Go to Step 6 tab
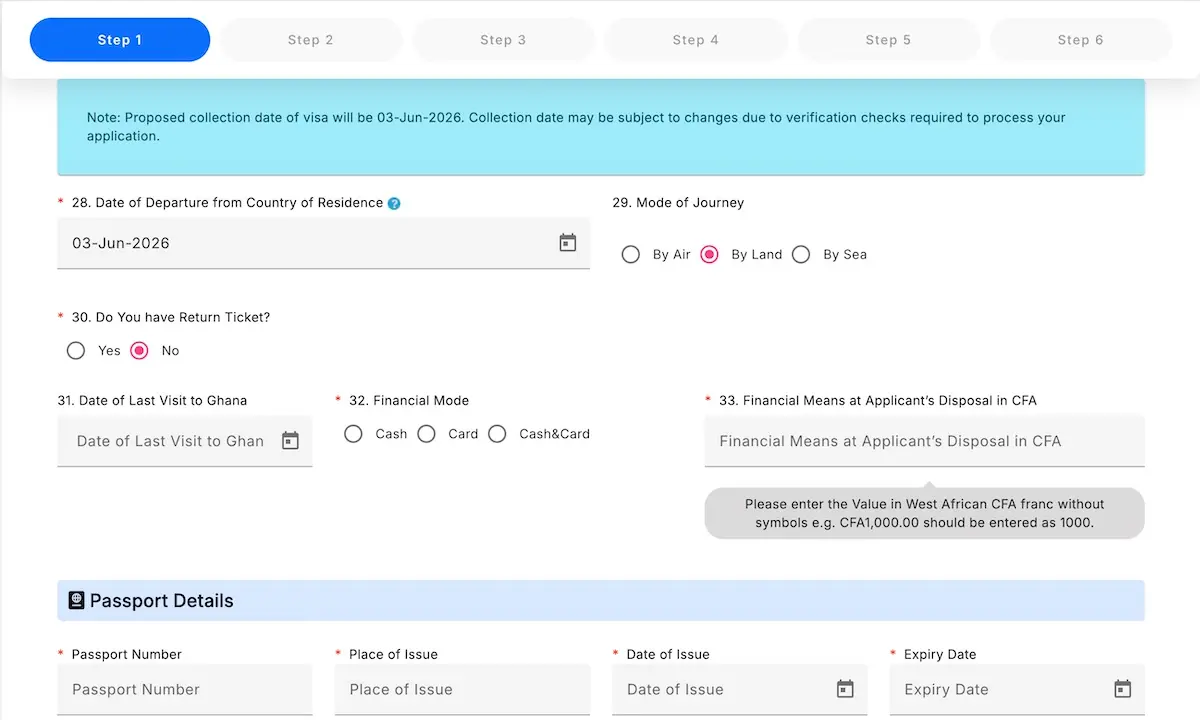1200x720 pixels. [1081, 40]
